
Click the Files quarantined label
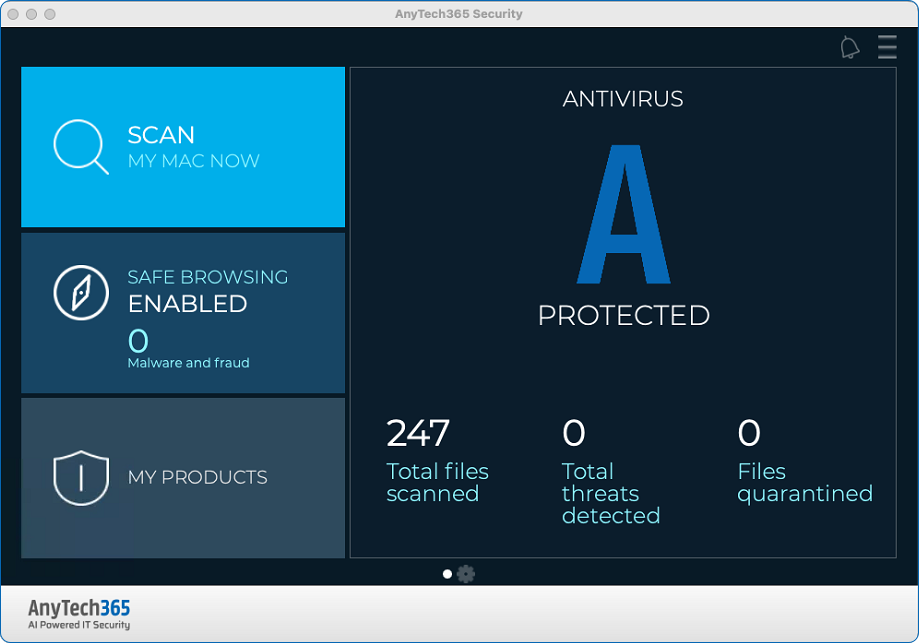(805, 482)
